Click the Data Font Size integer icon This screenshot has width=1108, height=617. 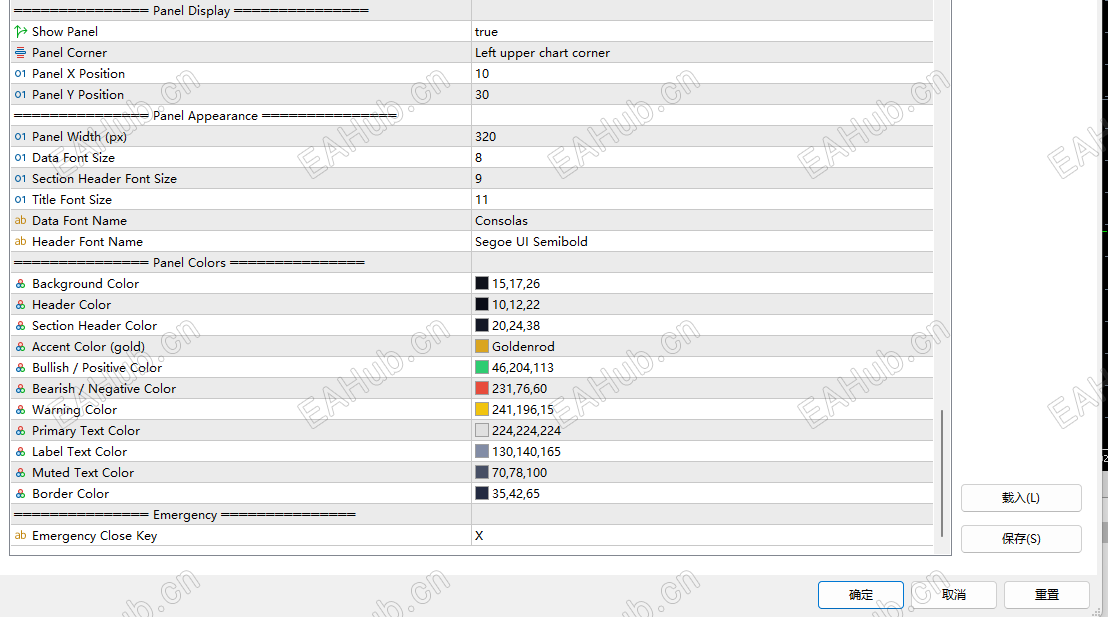click(x=20, y=158)
